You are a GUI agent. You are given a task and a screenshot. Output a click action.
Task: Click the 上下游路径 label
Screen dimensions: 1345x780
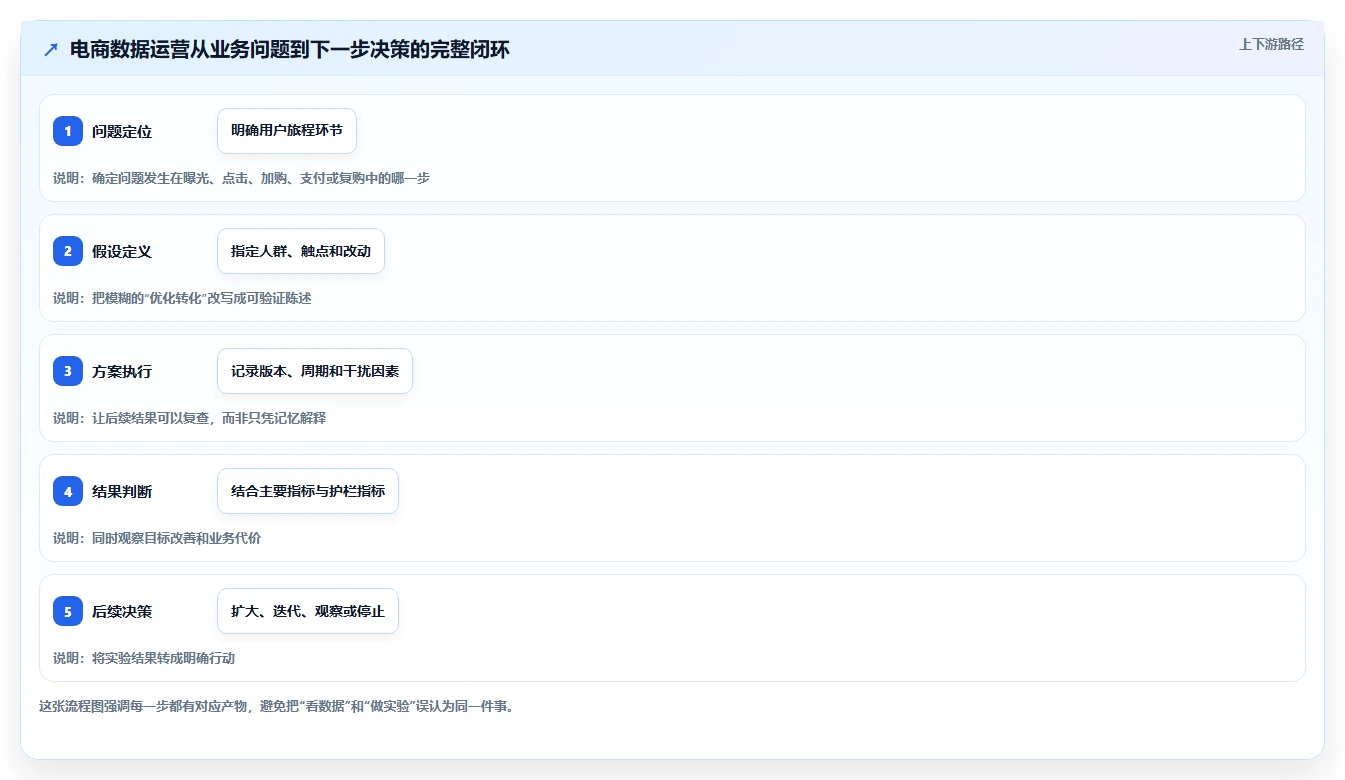click(1271, 44)
